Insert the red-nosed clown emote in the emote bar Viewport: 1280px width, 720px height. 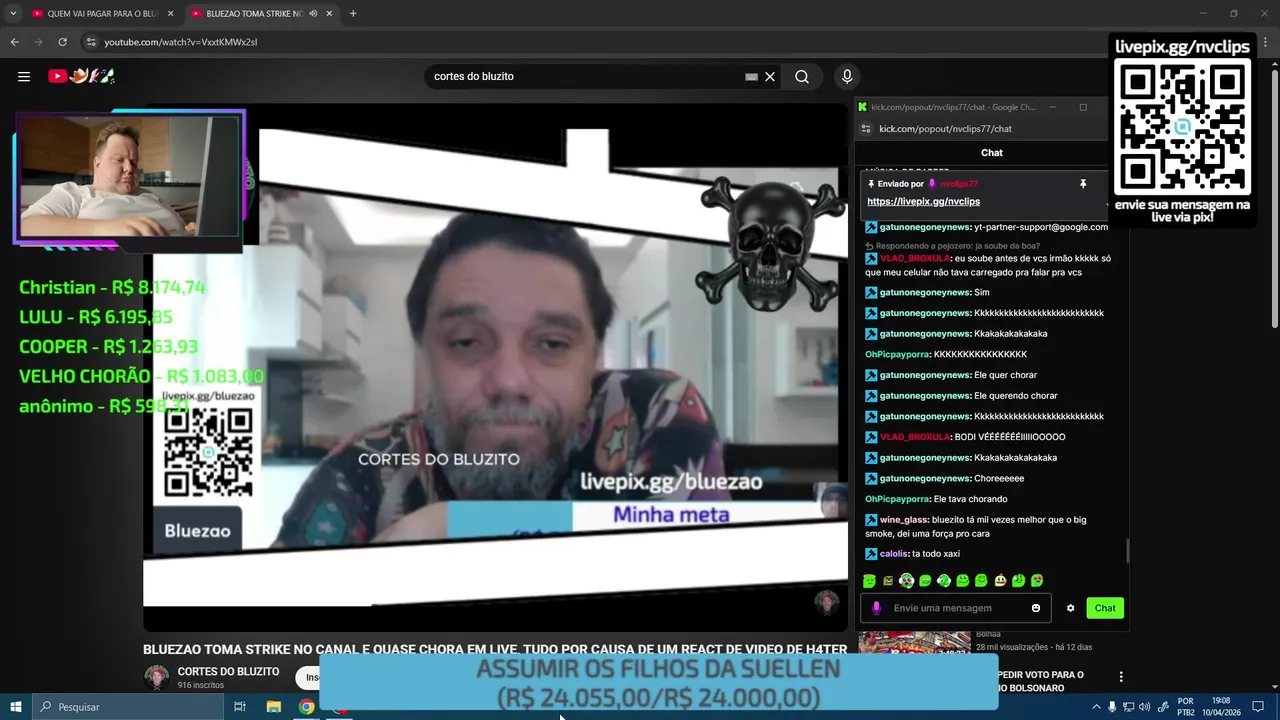[x=1000, y=581]
